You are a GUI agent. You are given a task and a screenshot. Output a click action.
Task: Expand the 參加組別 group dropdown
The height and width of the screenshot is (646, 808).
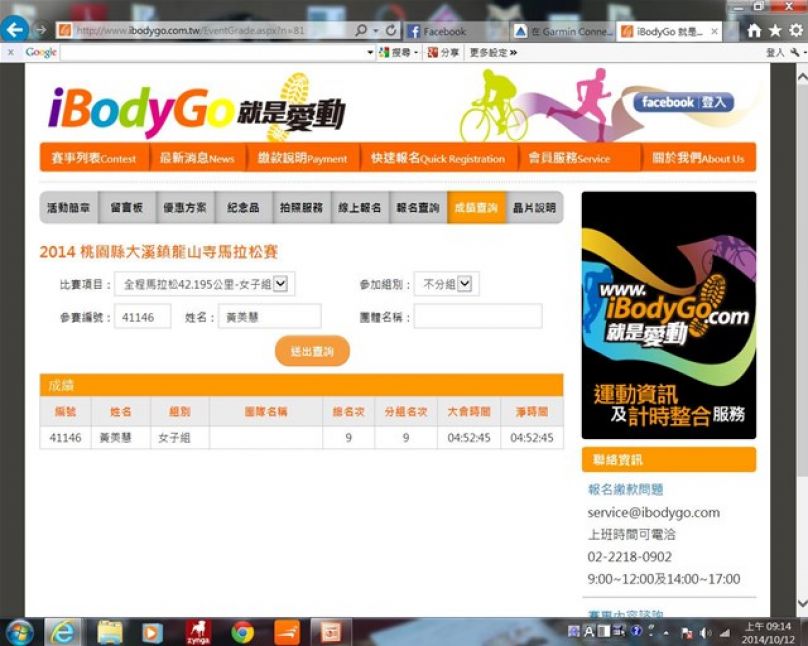(463, 285)
